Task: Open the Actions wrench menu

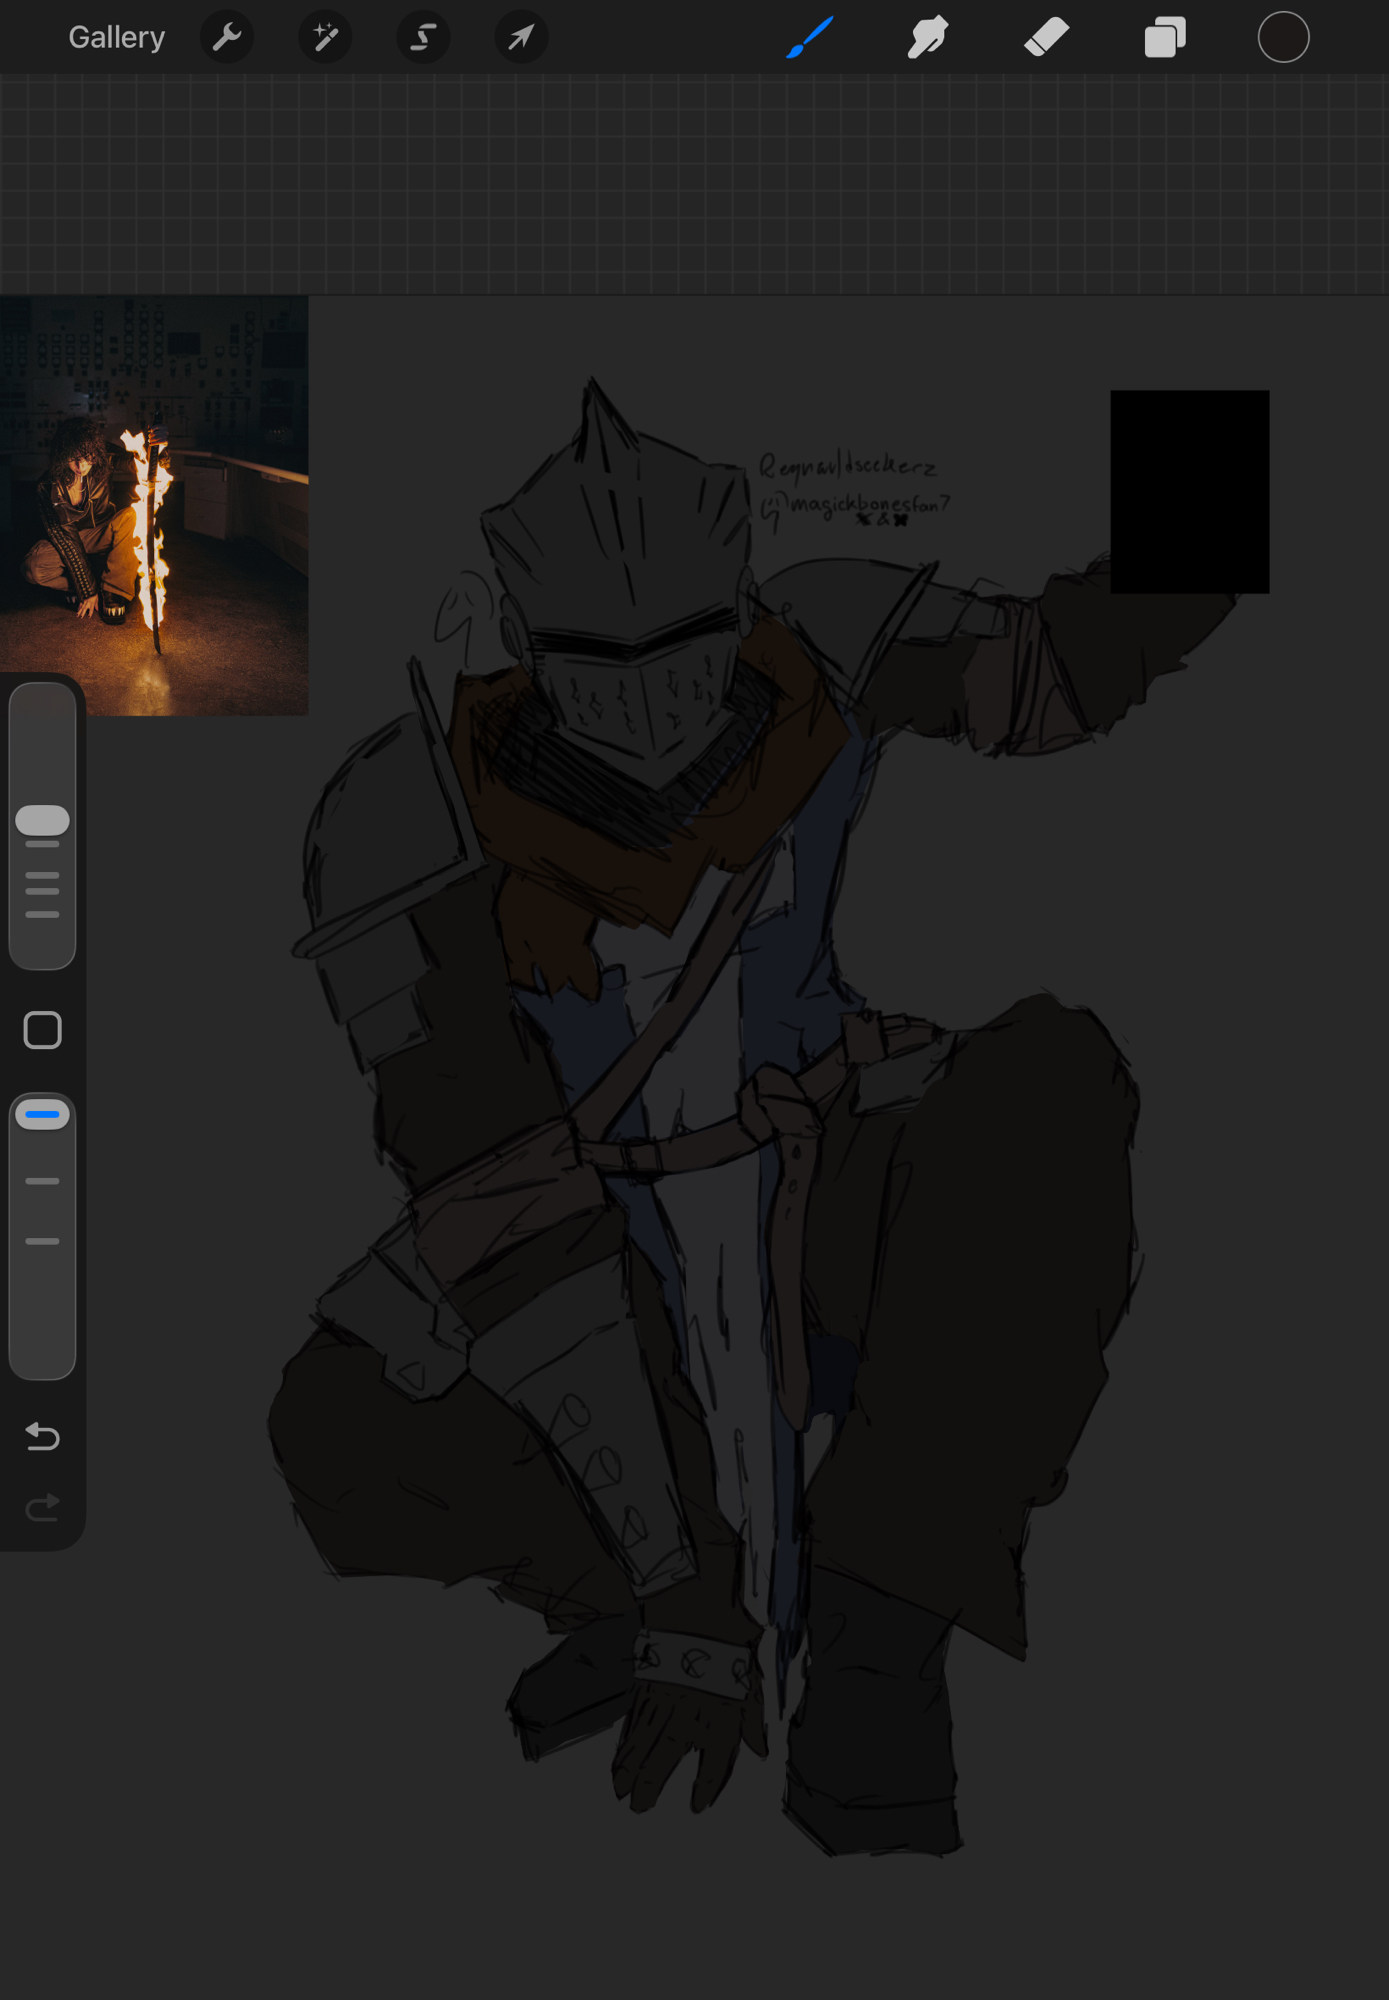Action: (x=227, y=38)
